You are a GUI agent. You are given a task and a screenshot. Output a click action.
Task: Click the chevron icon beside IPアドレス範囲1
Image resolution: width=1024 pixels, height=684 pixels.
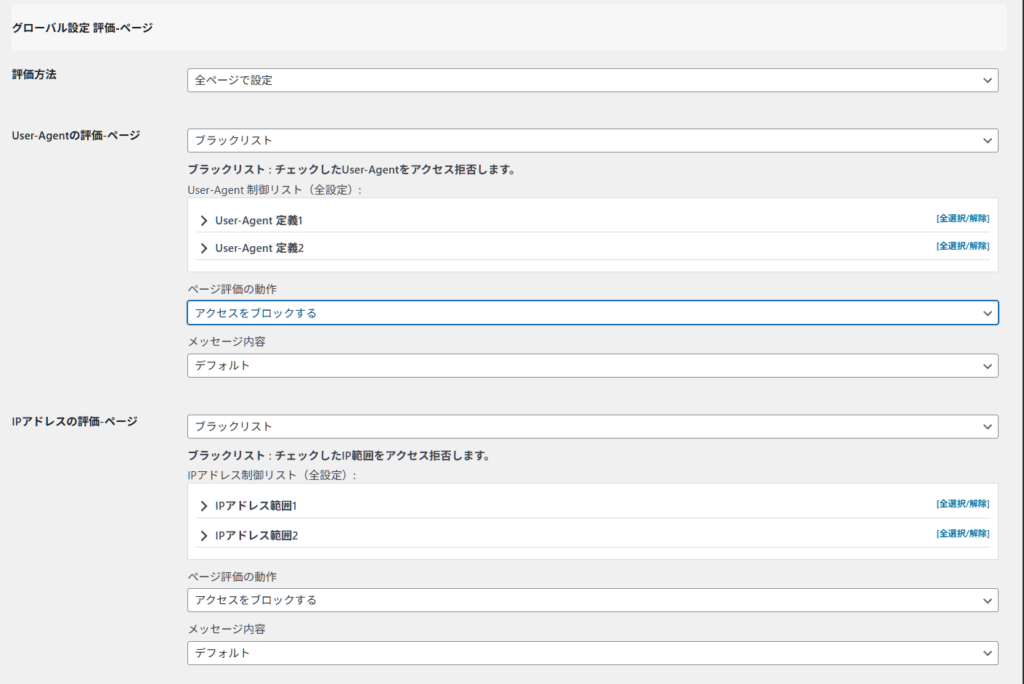click(x=204, y=507)
